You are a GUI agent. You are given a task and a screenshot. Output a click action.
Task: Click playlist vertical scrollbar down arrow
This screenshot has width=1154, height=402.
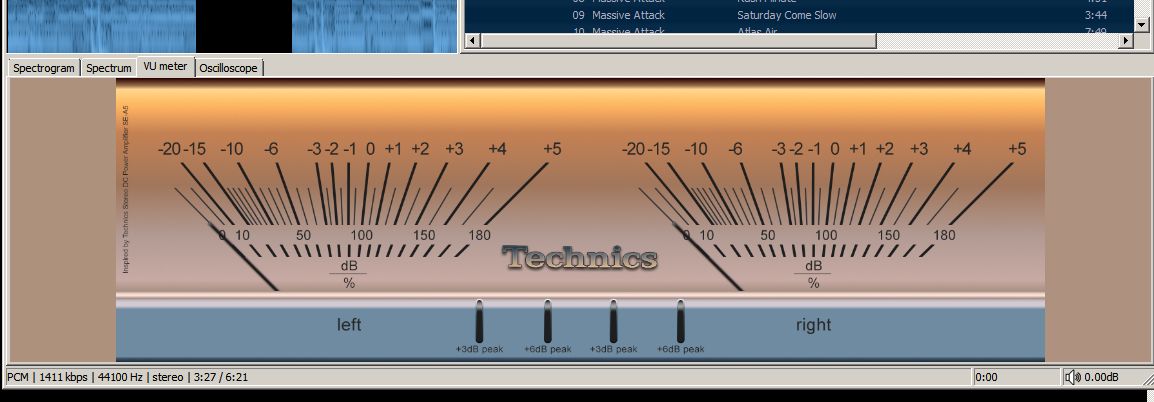[x=1141, y=25]
